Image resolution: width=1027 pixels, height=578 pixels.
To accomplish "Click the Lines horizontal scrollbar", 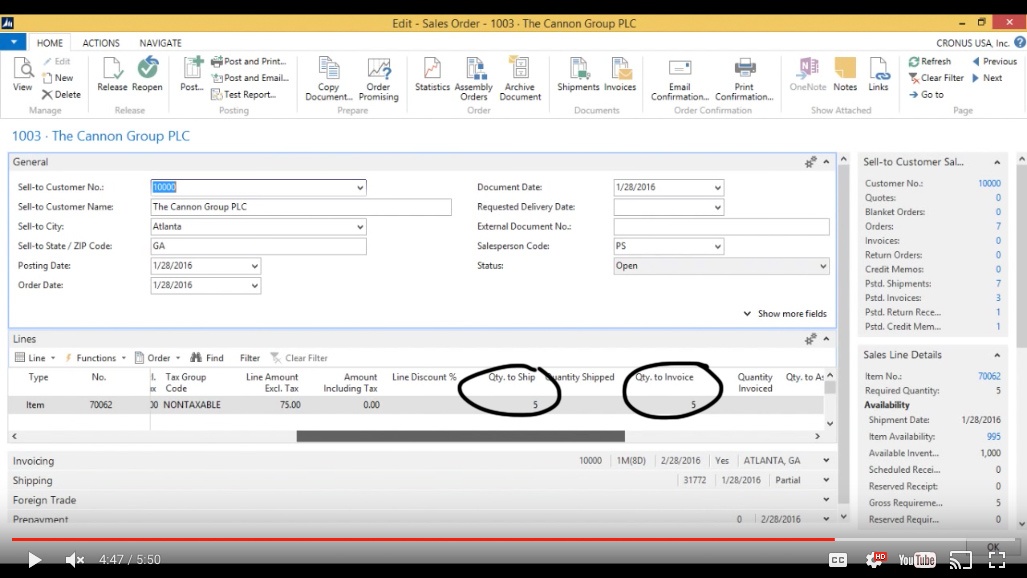I will [460, 436].
